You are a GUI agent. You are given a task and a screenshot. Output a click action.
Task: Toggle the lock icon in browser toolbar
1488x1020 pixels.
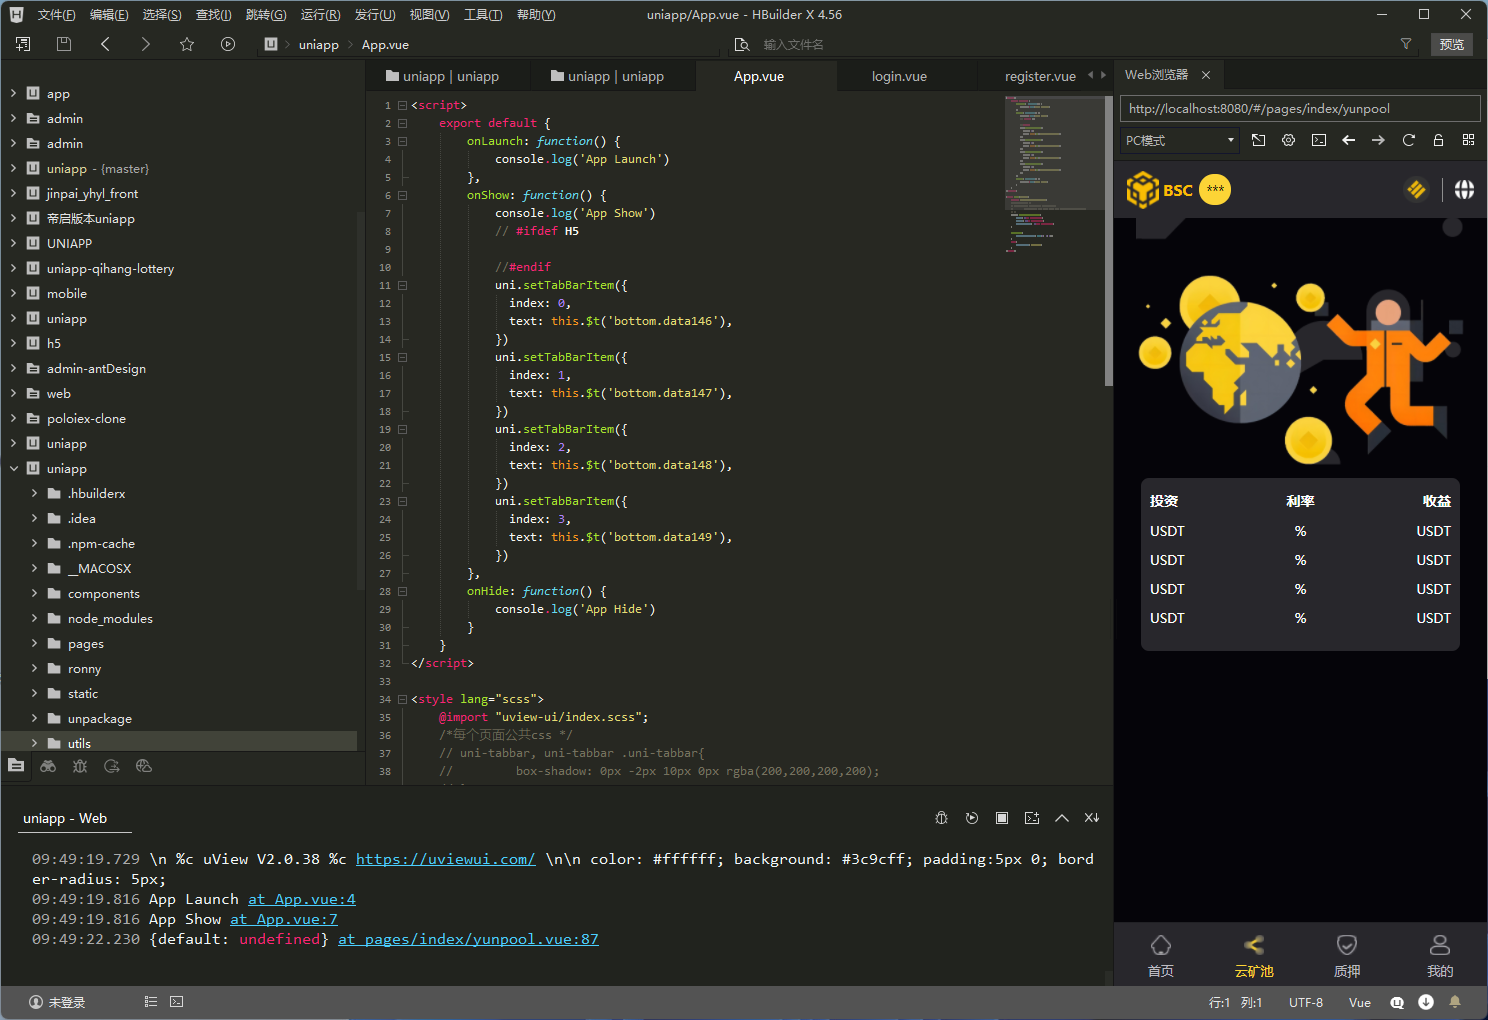1438,140
